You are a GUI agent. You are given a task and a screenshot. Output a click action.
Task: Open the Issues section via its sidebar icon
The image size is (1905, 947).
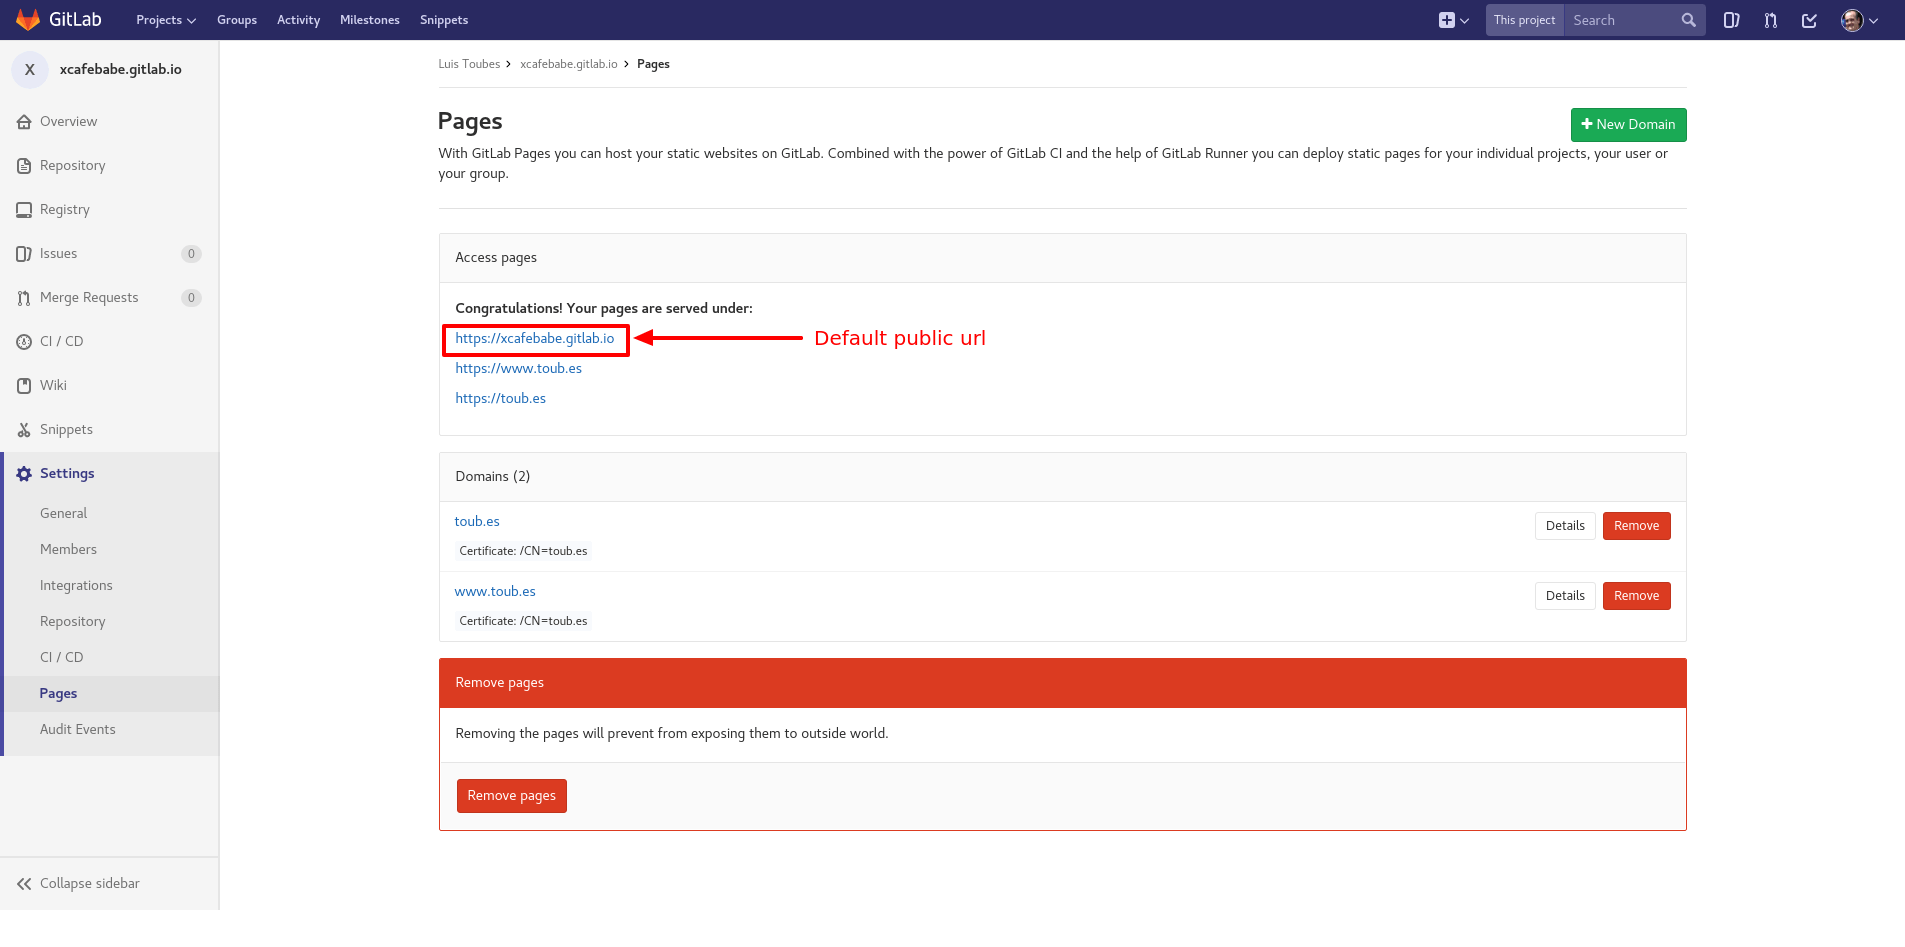coord(25,253)
